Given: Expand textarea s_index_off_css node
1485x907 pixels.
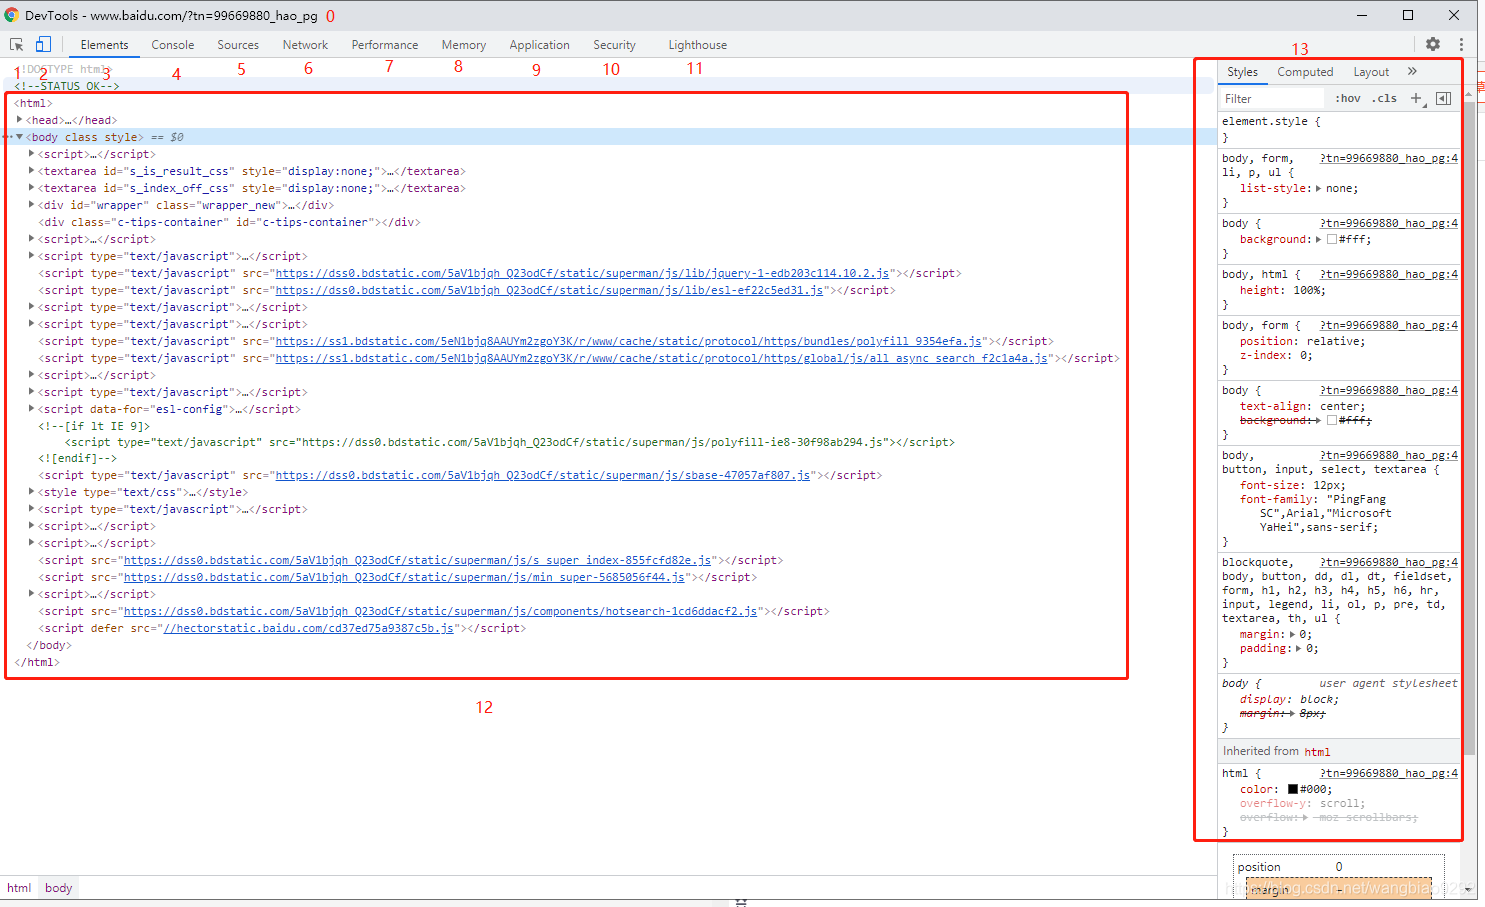Looking at the screenshot, I should (x=32, y=188).
